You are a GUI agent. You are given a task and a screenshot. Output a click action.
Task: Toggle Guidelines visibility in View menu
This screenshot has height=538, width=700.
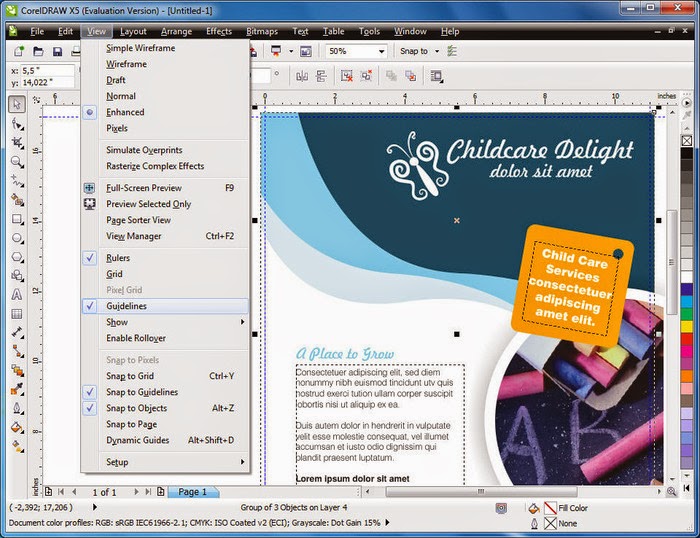[x=165, y=306]
